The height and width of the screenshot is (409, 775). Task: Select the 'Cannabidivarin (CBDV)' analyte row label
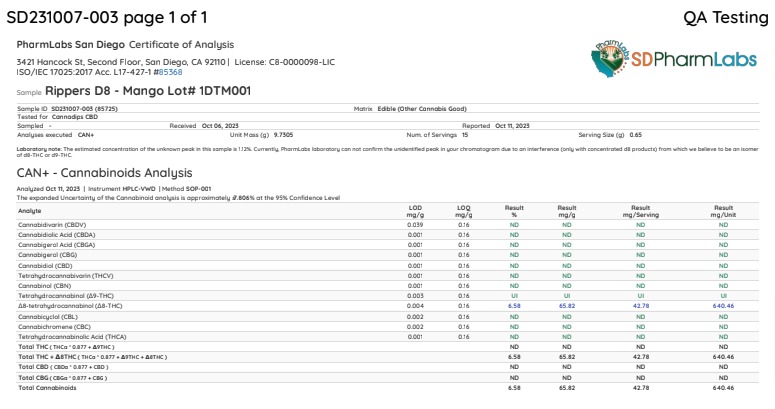[52, 225]
